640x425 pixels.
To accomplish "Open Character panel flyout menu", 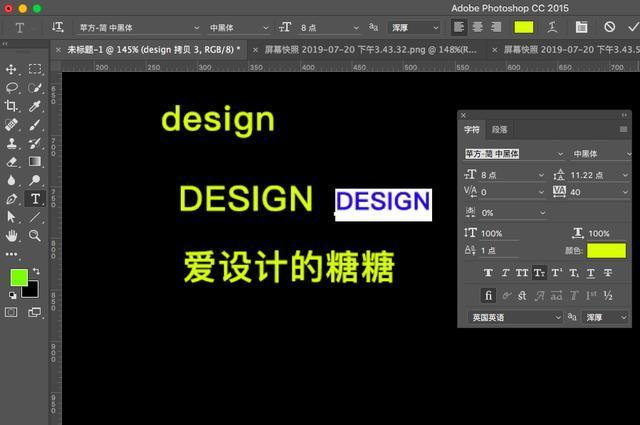I will (x=623, y=129).
